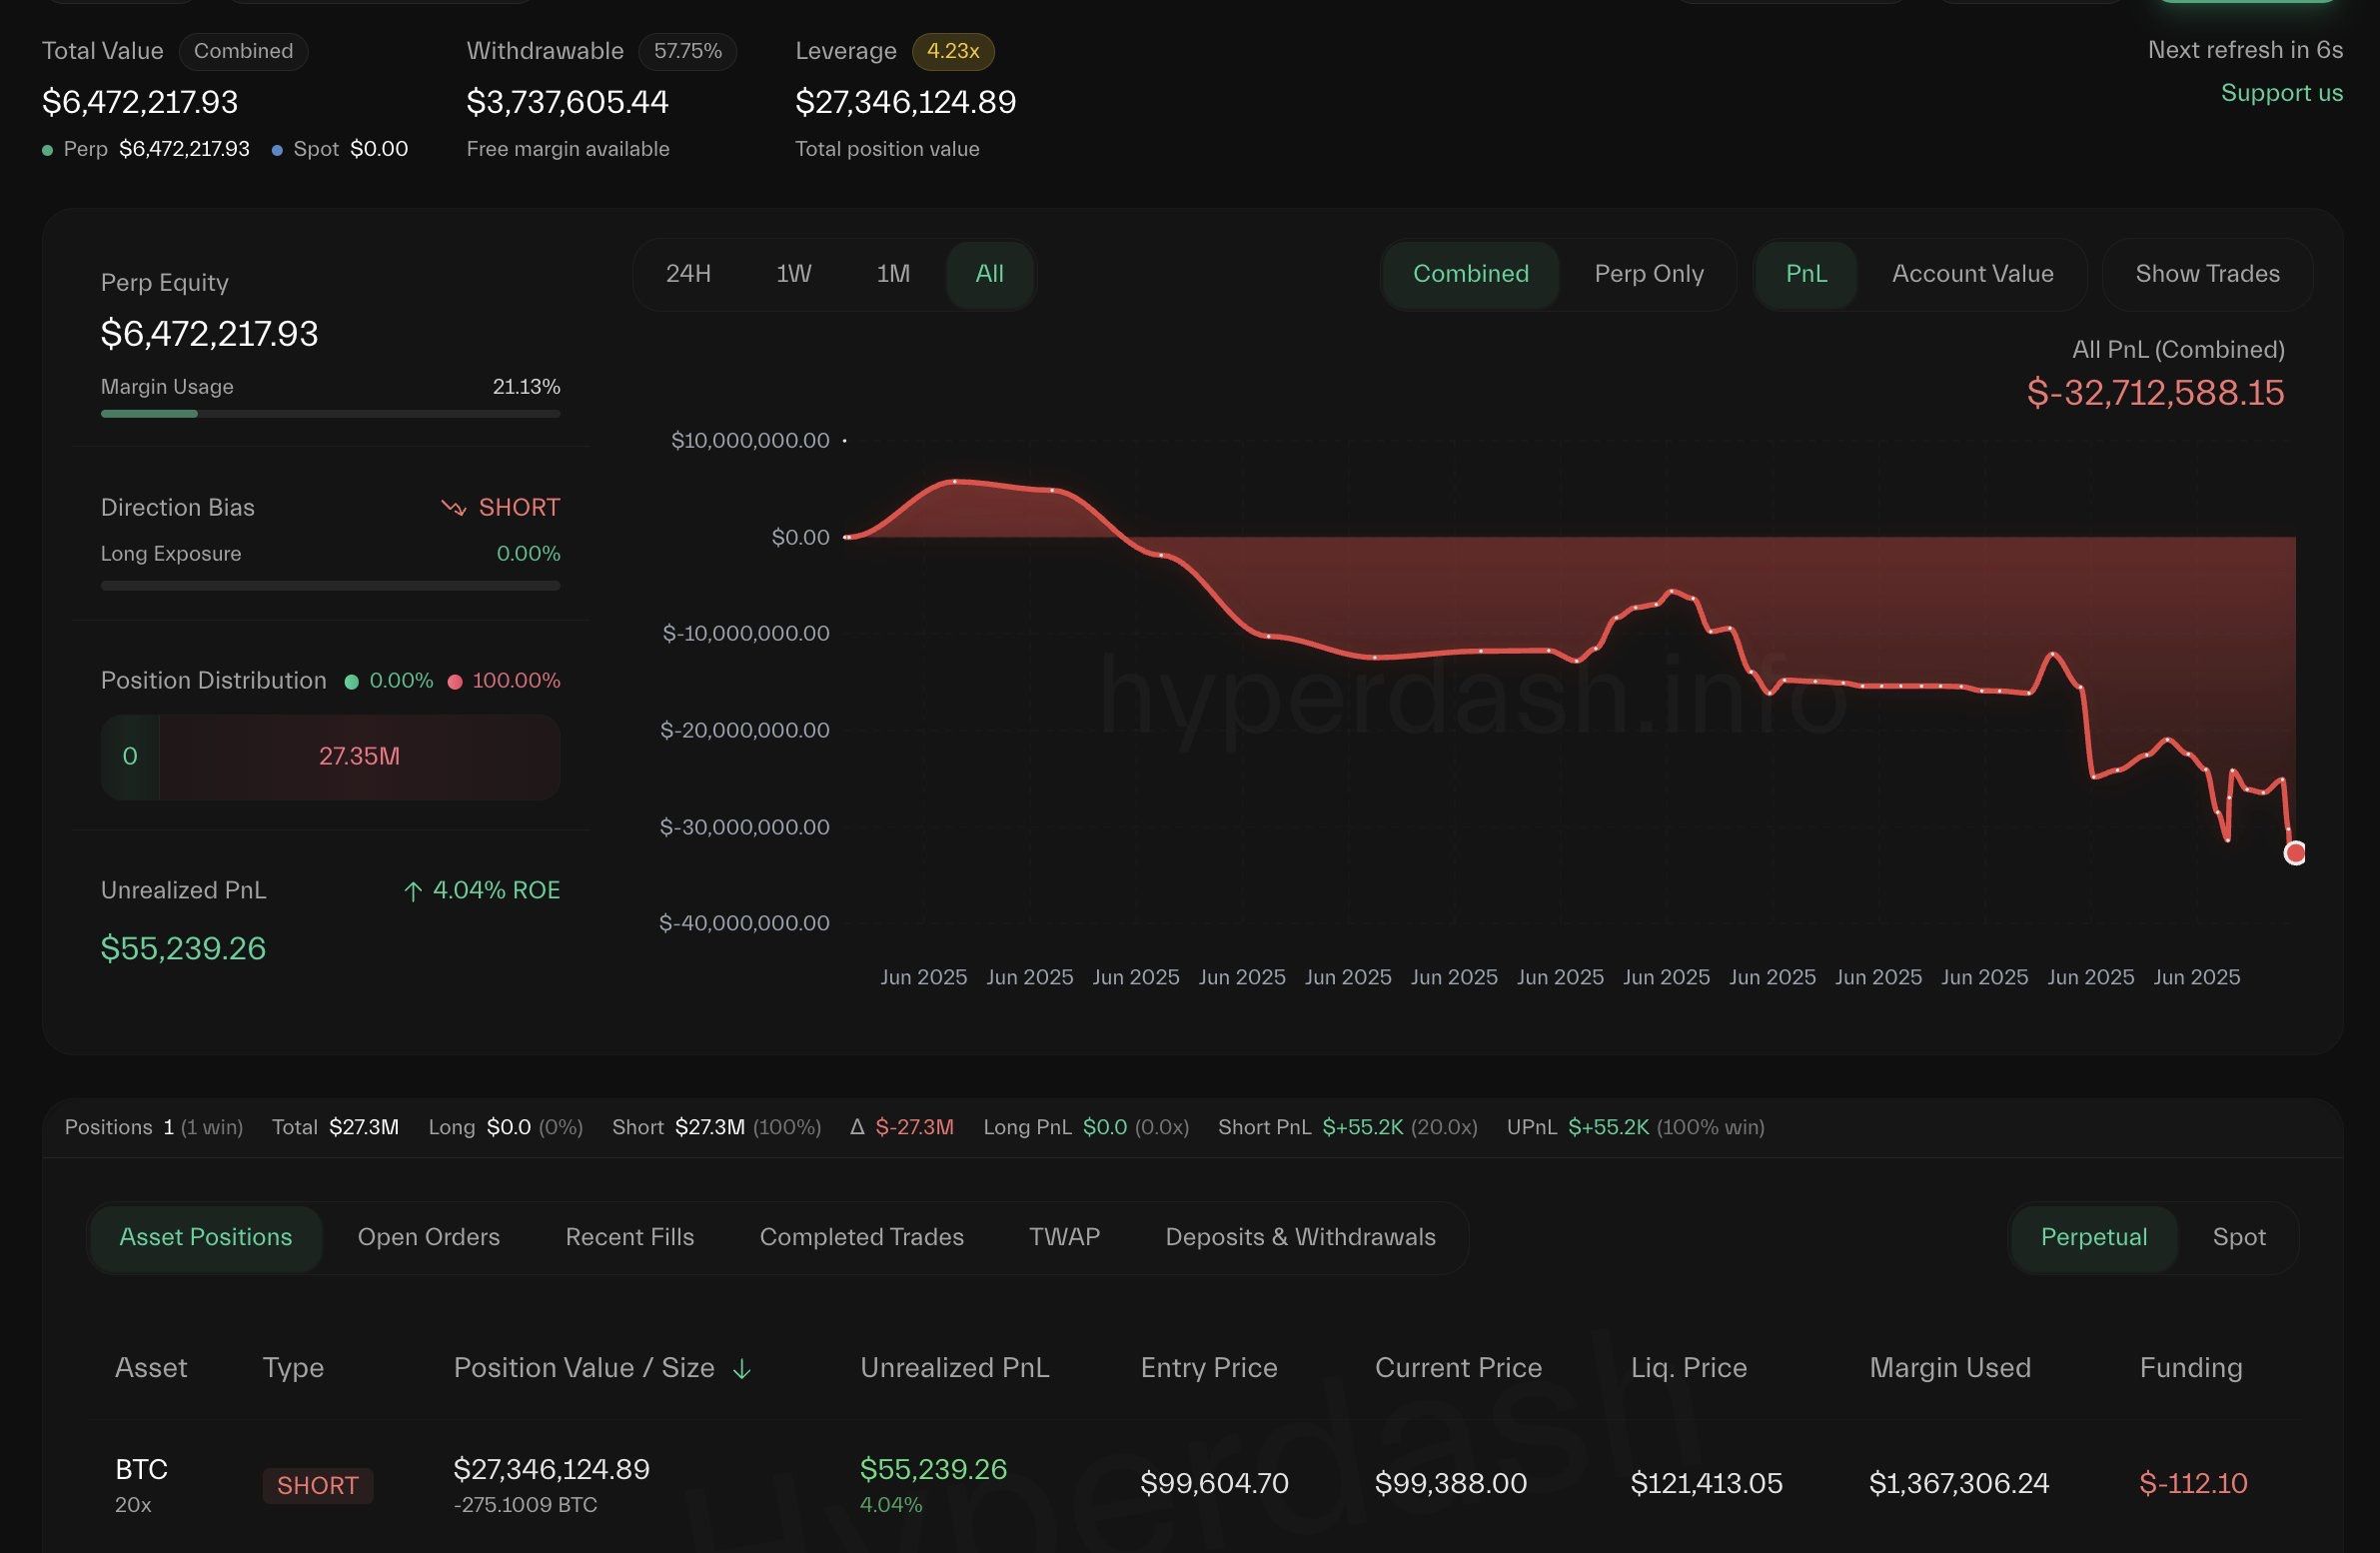
Task: Click the sort arrow beside Position Value / Size
Action: 741,1369
